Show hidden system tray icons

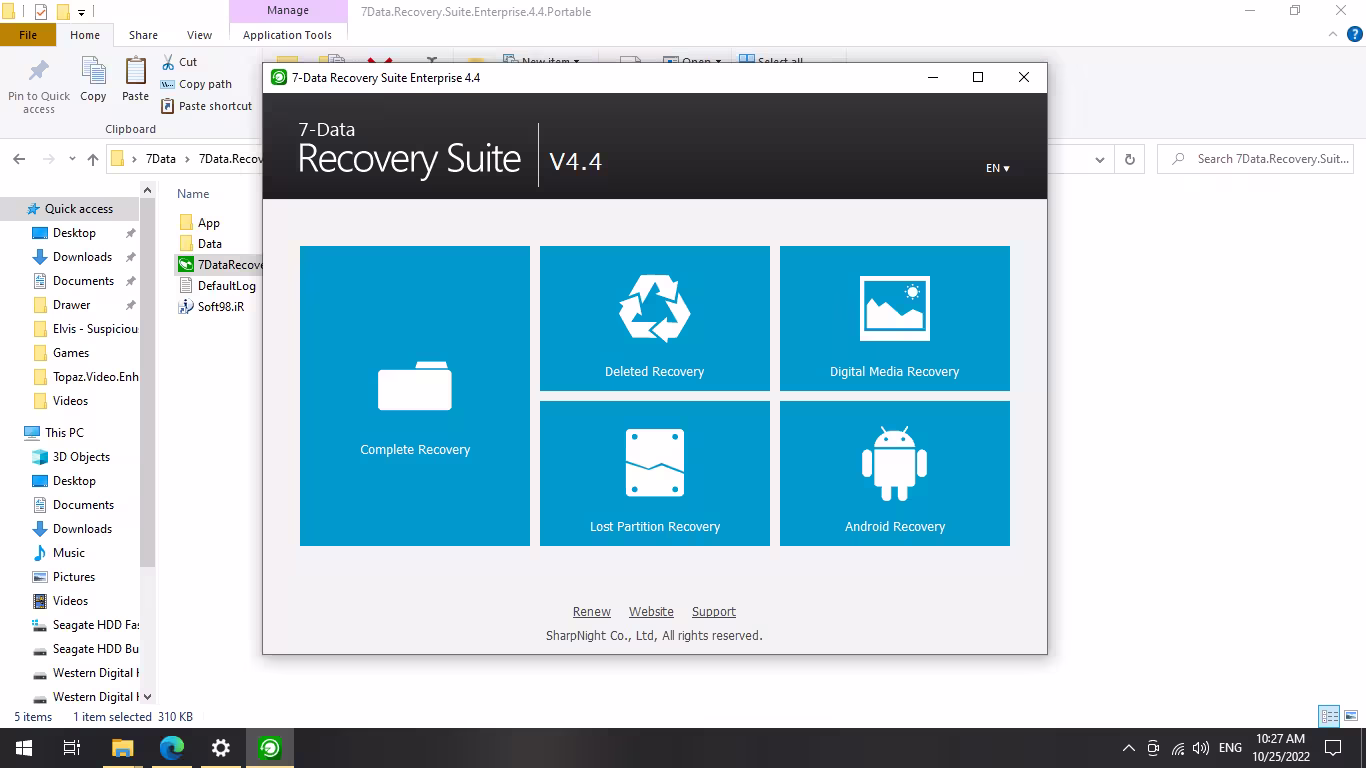tap(1129, 748)
